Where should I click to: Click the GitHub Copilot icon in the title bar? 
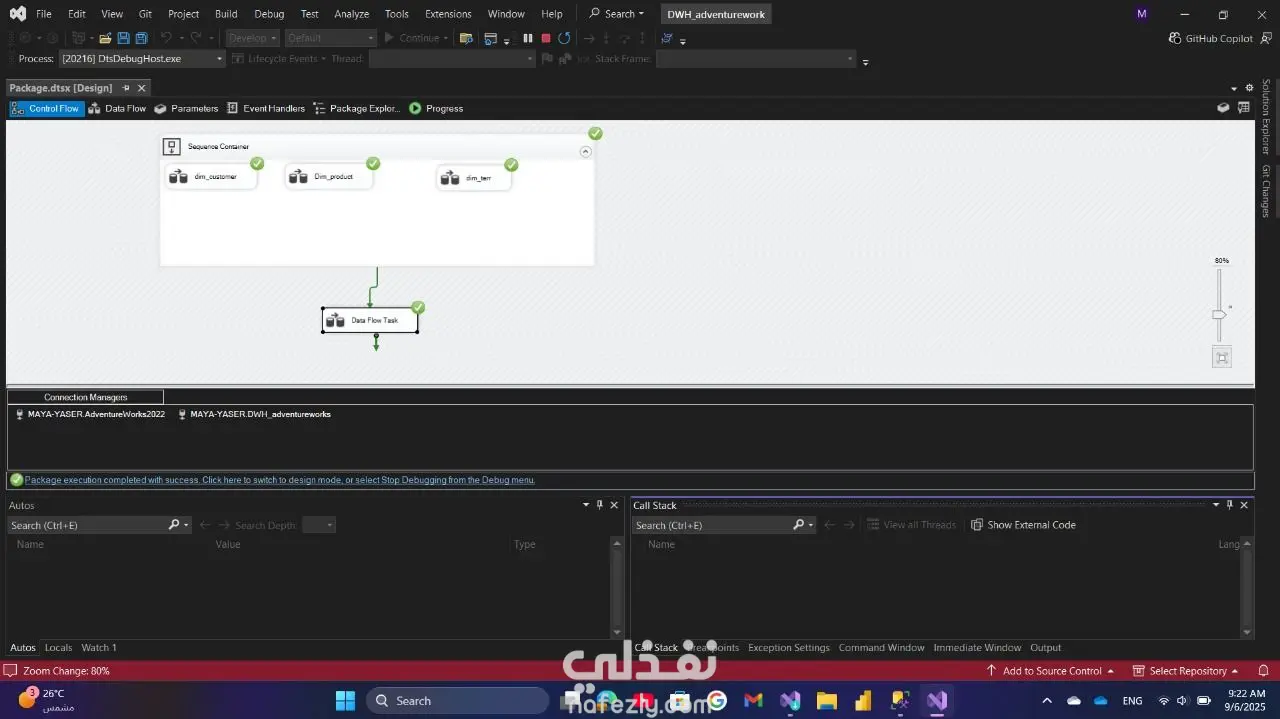coord(1174,38)
